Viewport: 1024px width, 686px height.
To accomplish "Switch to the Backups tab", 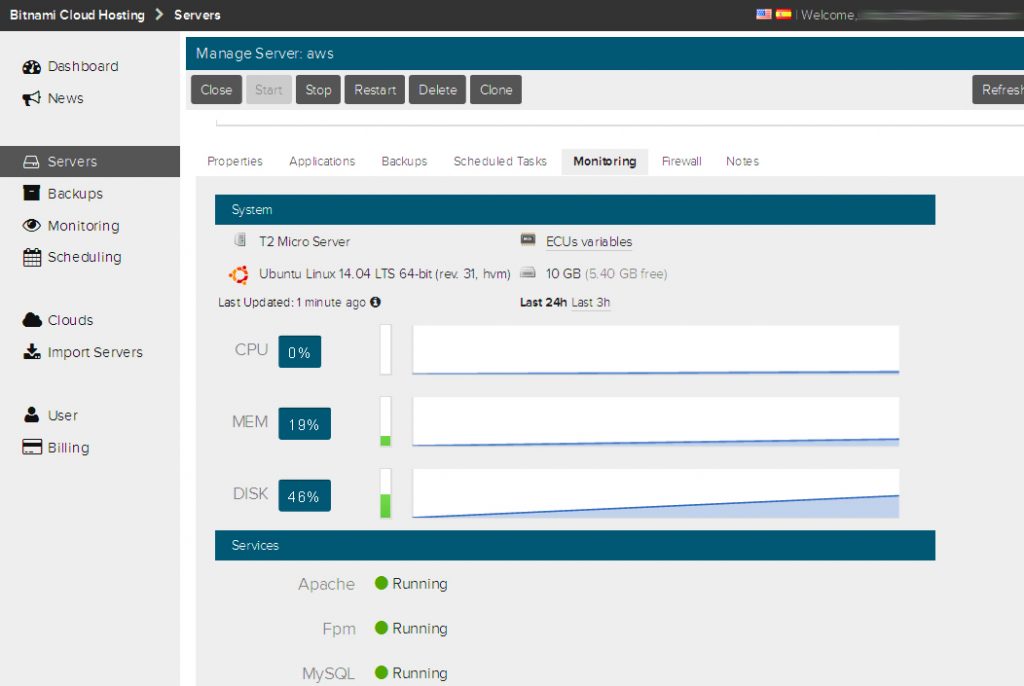I will pos(404,161).
